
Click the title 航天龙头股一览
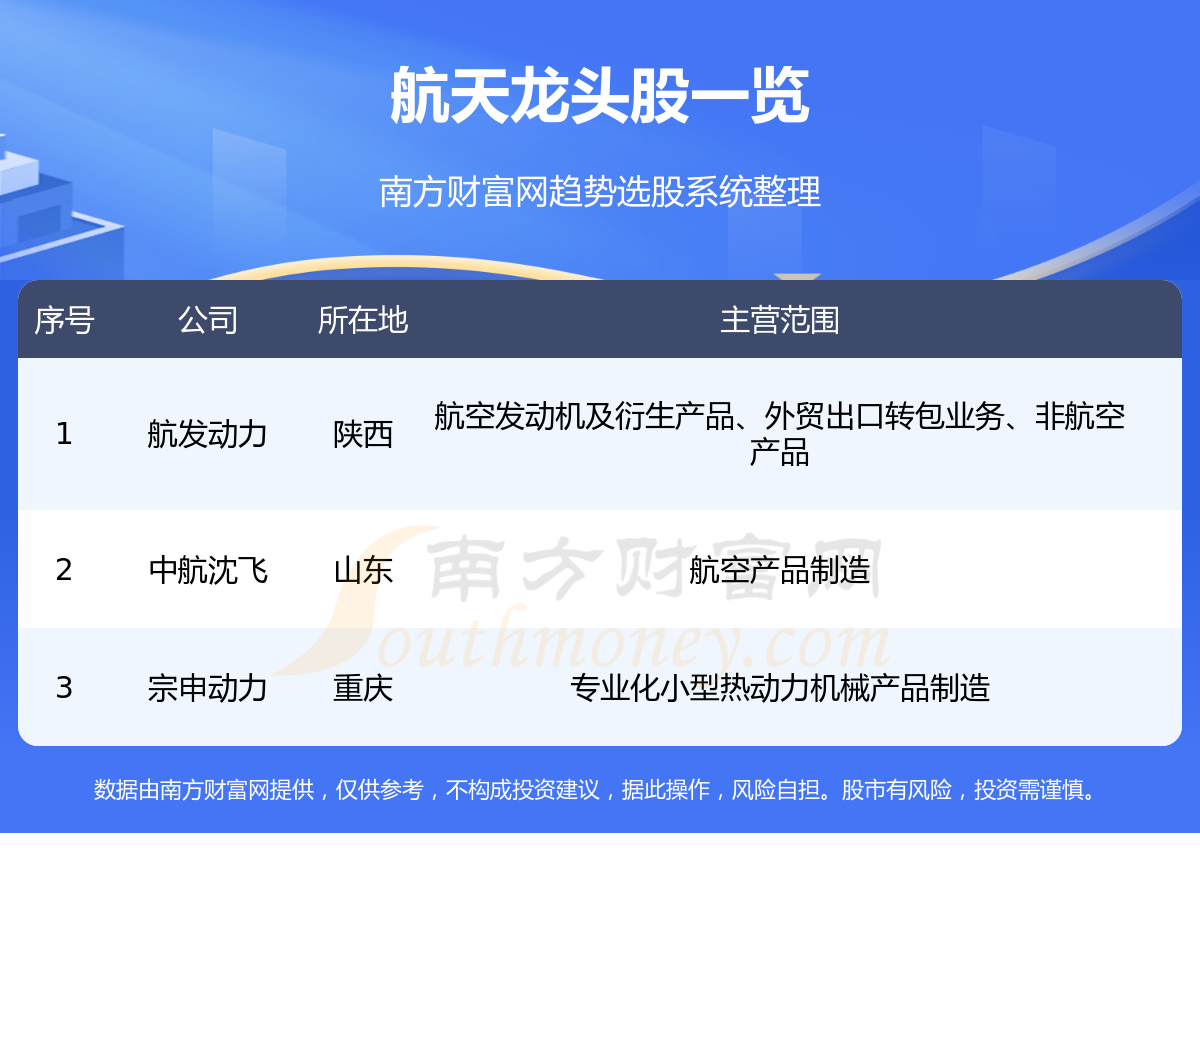600,96
